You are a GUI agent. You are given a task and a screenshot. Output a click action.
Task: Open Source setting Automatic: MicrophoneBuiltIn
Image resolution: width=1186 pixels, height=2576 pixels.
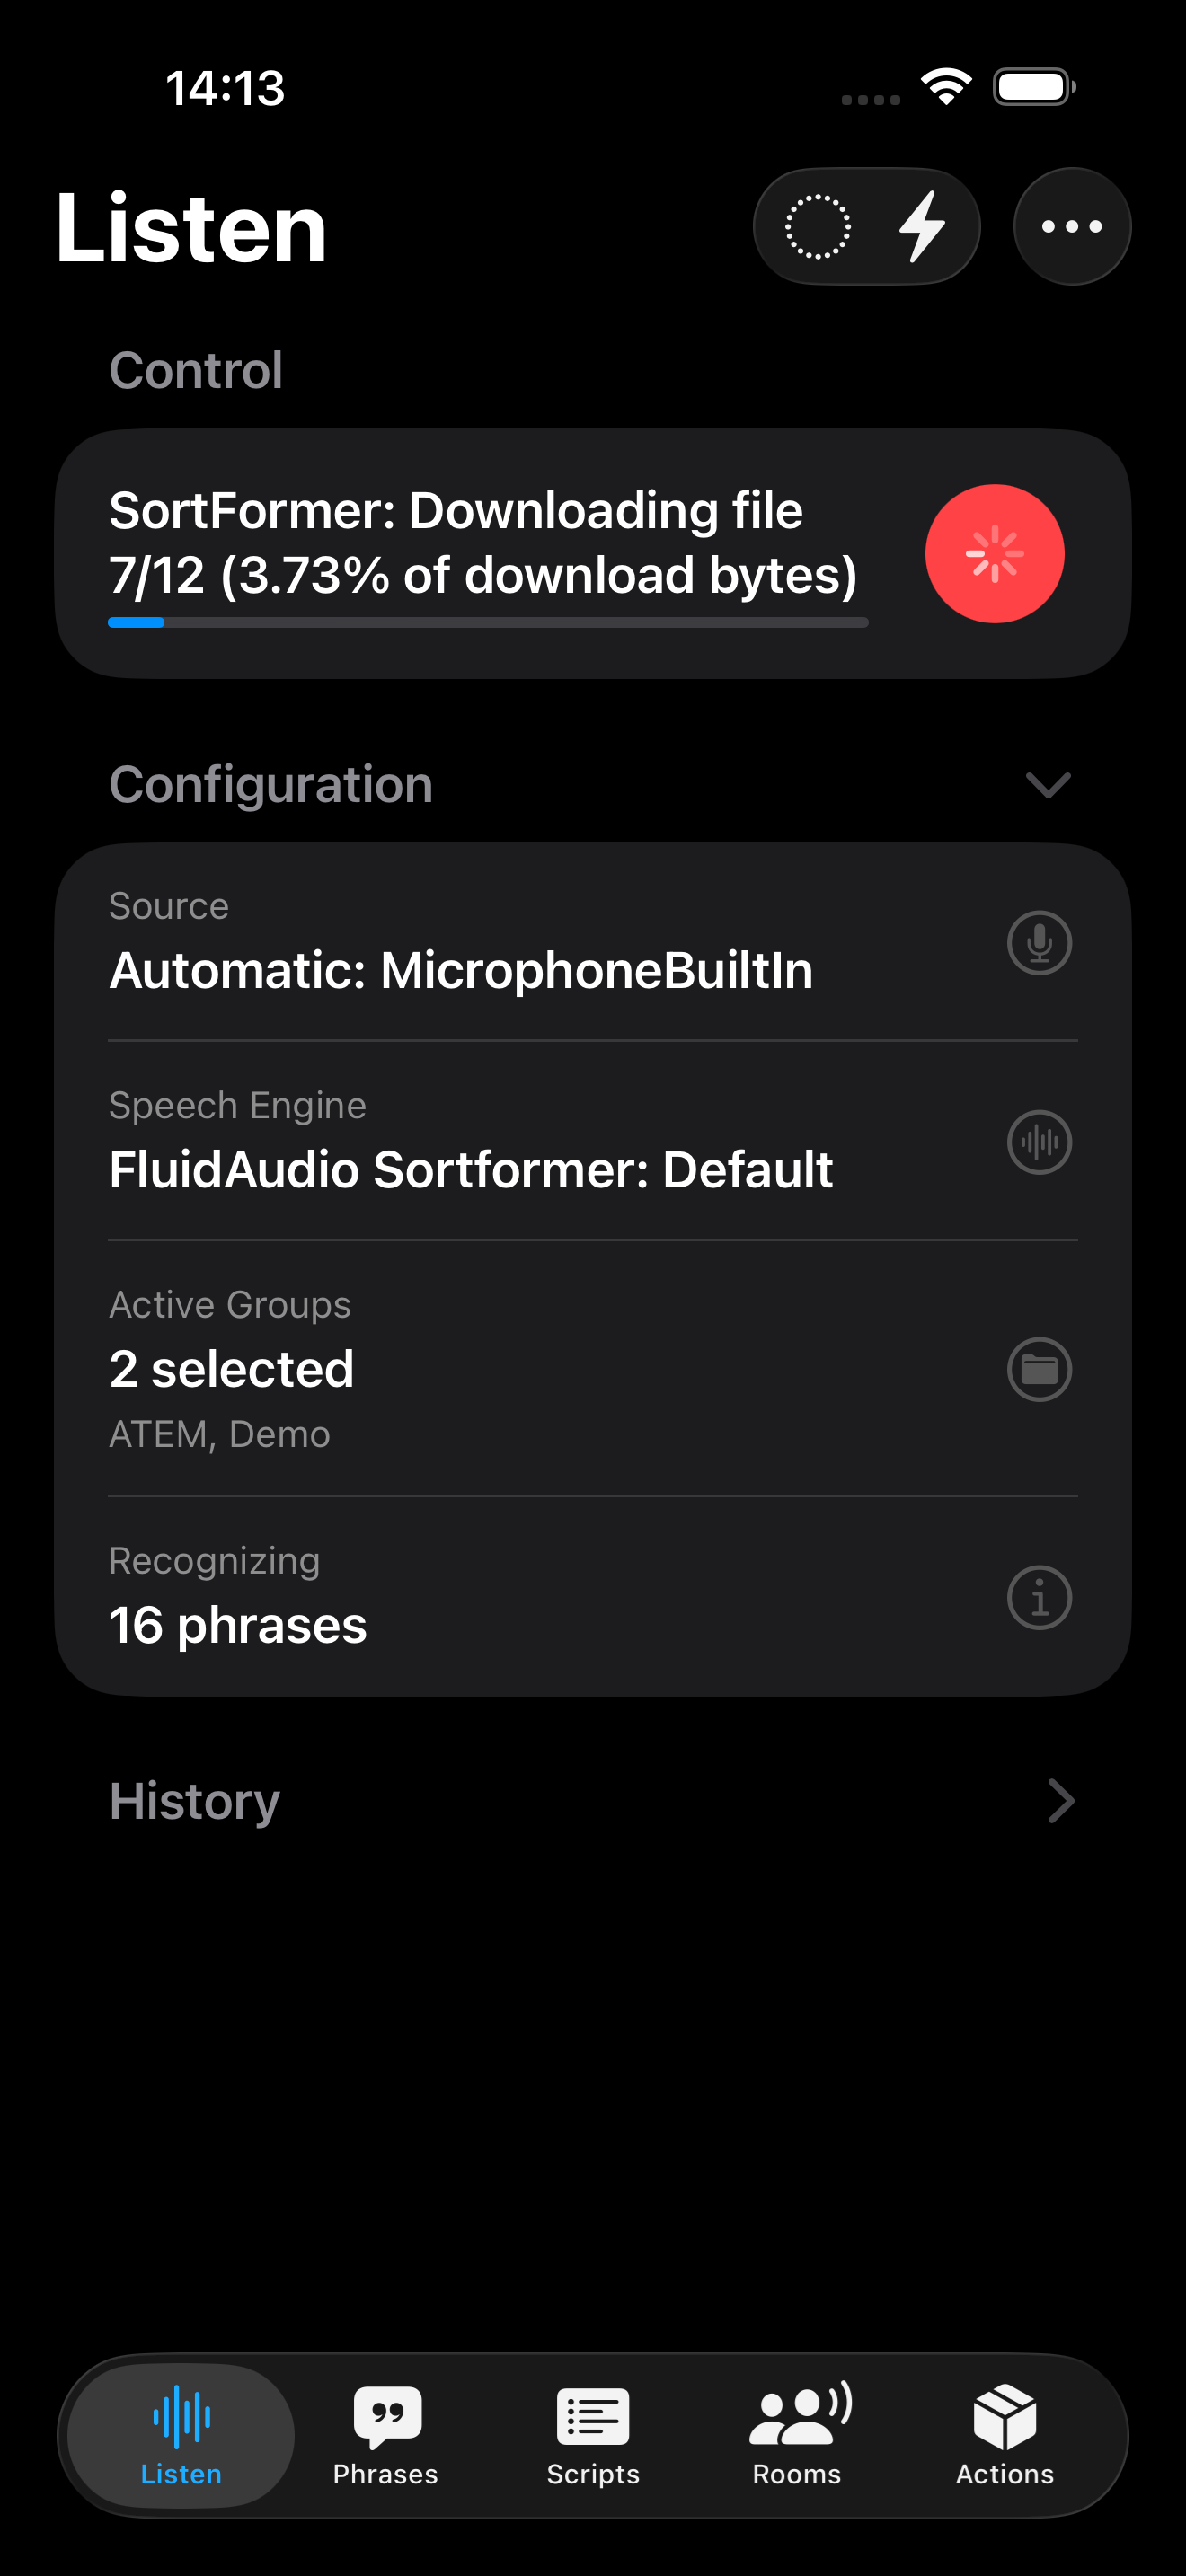(x=460, y=969)
